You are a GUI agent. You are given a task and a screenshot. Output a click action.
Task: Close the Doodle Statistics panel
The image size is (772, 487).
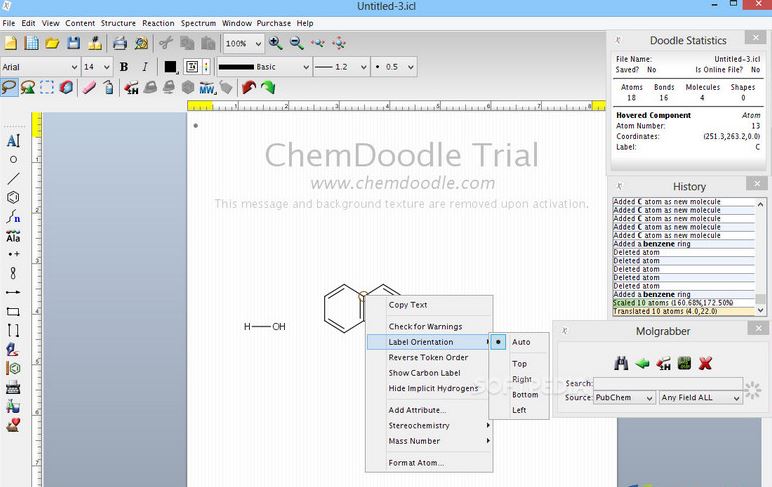point(755,37)
